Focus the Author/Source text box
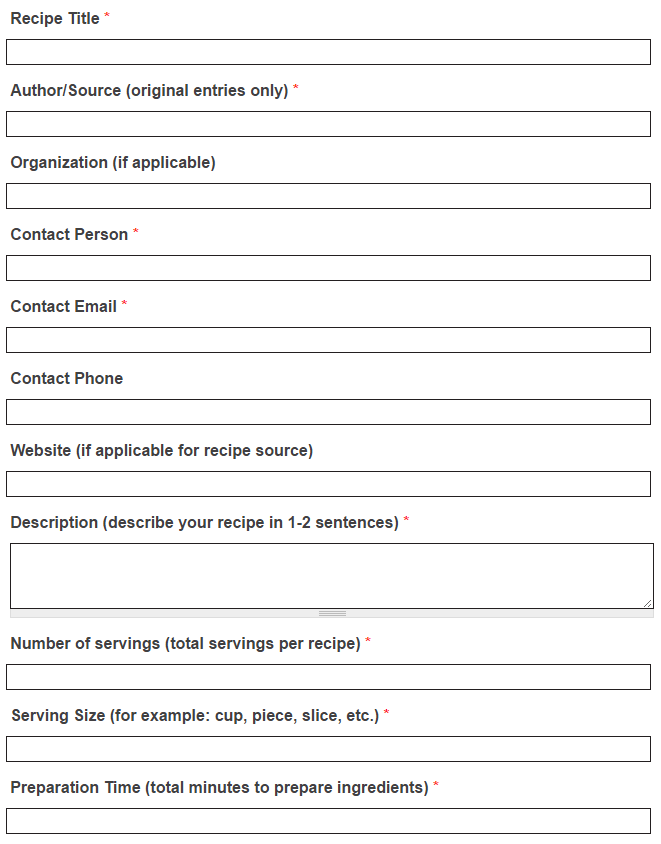This screenshot has height=844, width=661. click(328, 124)
